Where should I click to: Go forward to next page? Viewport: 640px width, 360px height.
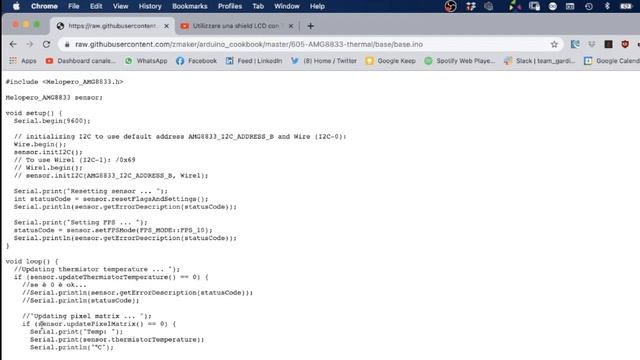[30, 44]
